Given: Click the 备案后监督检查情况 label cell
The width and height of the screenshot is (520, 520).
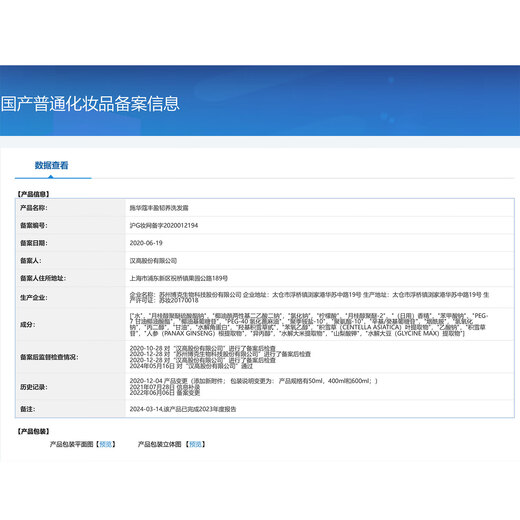Looking at the screenshot, I should point(70,357).
